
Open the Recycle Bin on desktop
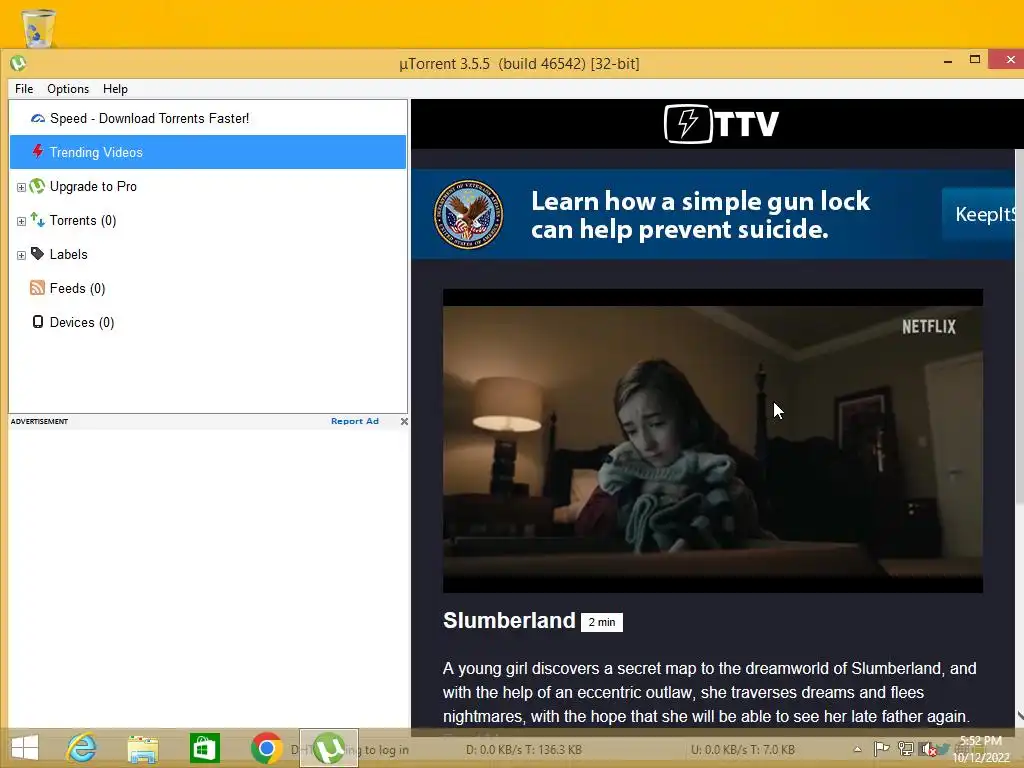tap(39, 27)
